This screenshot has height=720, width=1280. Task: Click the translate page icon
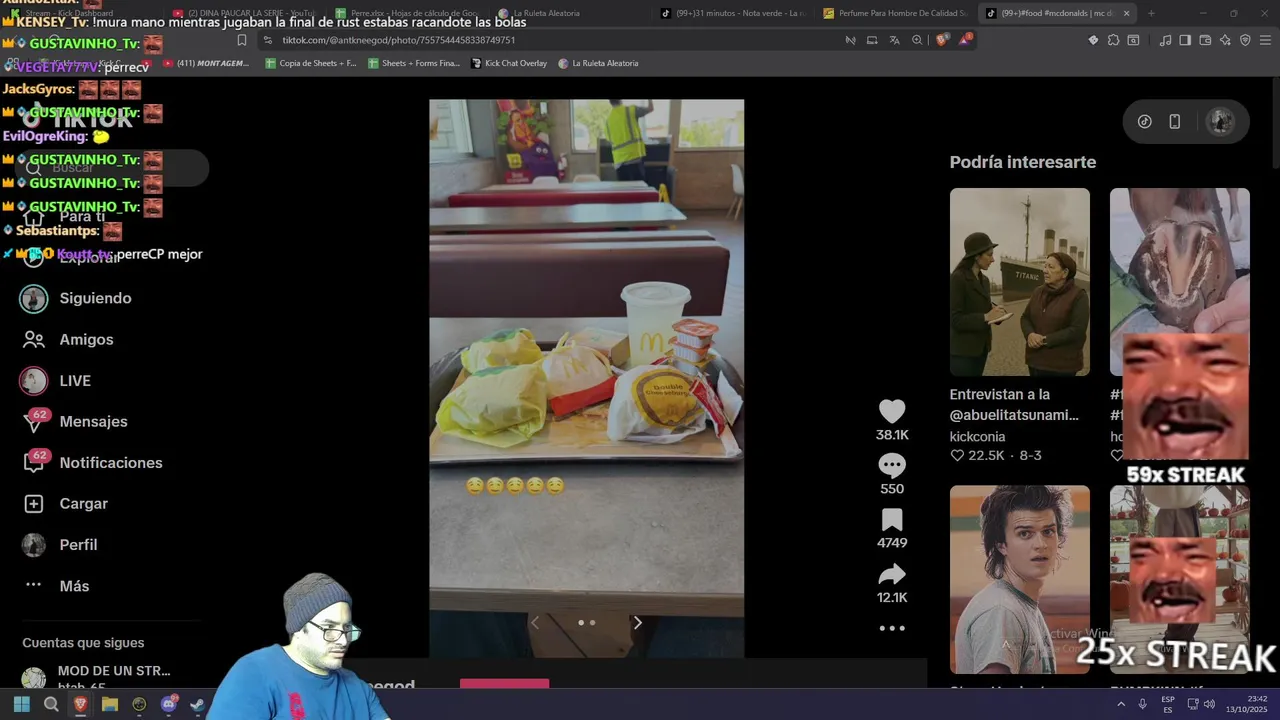tap(894, 40)
